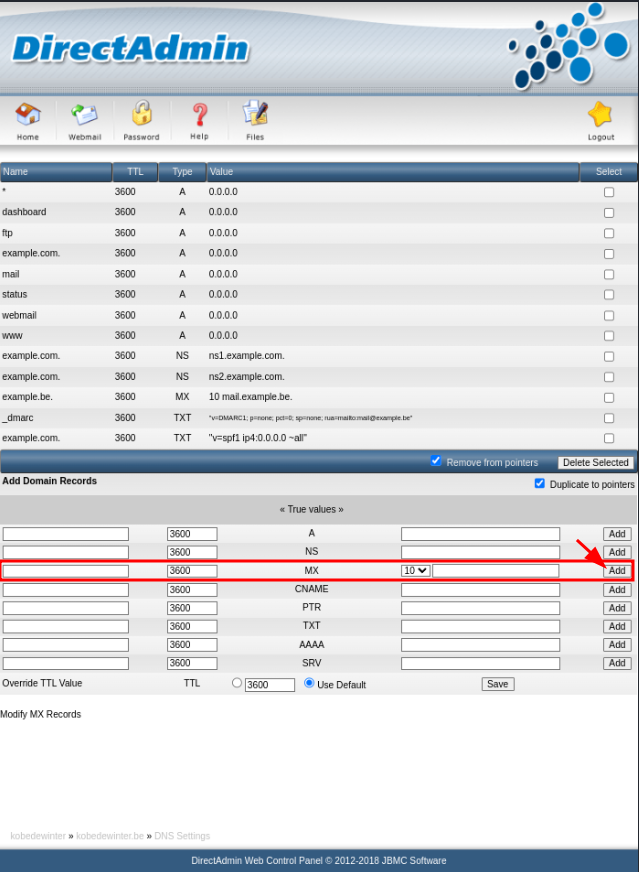
Task: Add the TXT record row
Action: (x=617, y=626)
